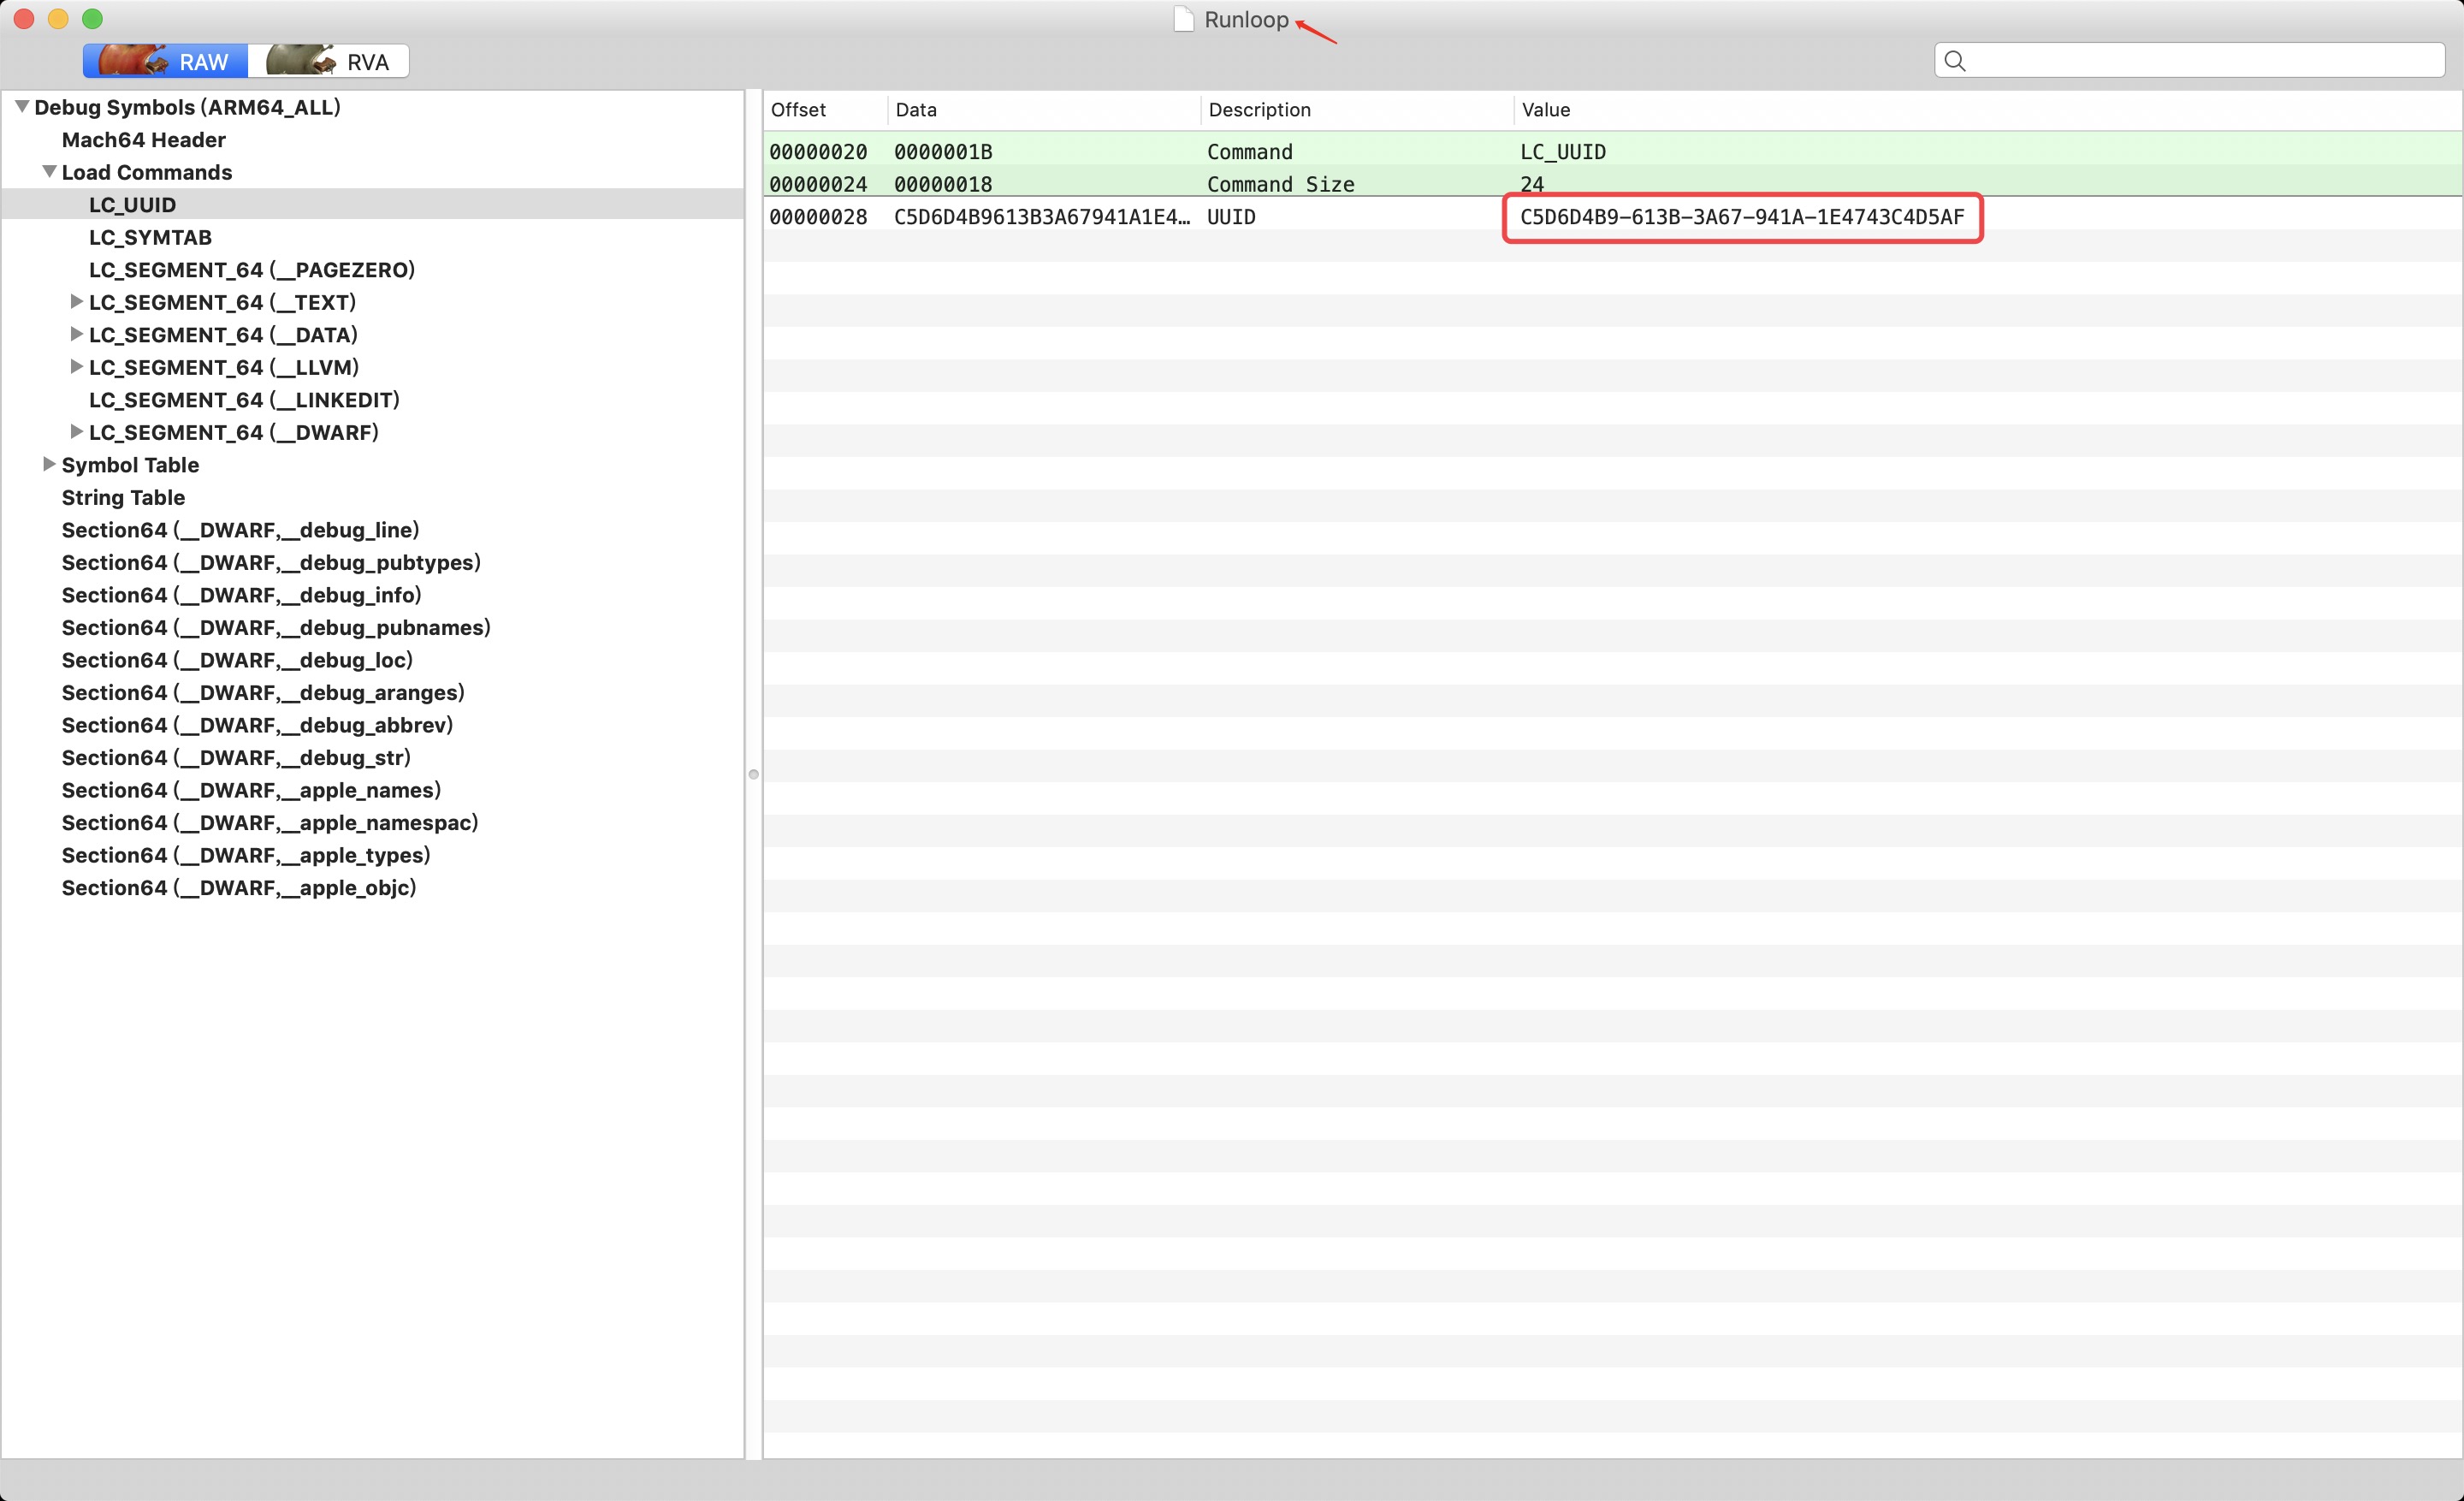Select Section64 __debug_info entry

tap(241, 595)
